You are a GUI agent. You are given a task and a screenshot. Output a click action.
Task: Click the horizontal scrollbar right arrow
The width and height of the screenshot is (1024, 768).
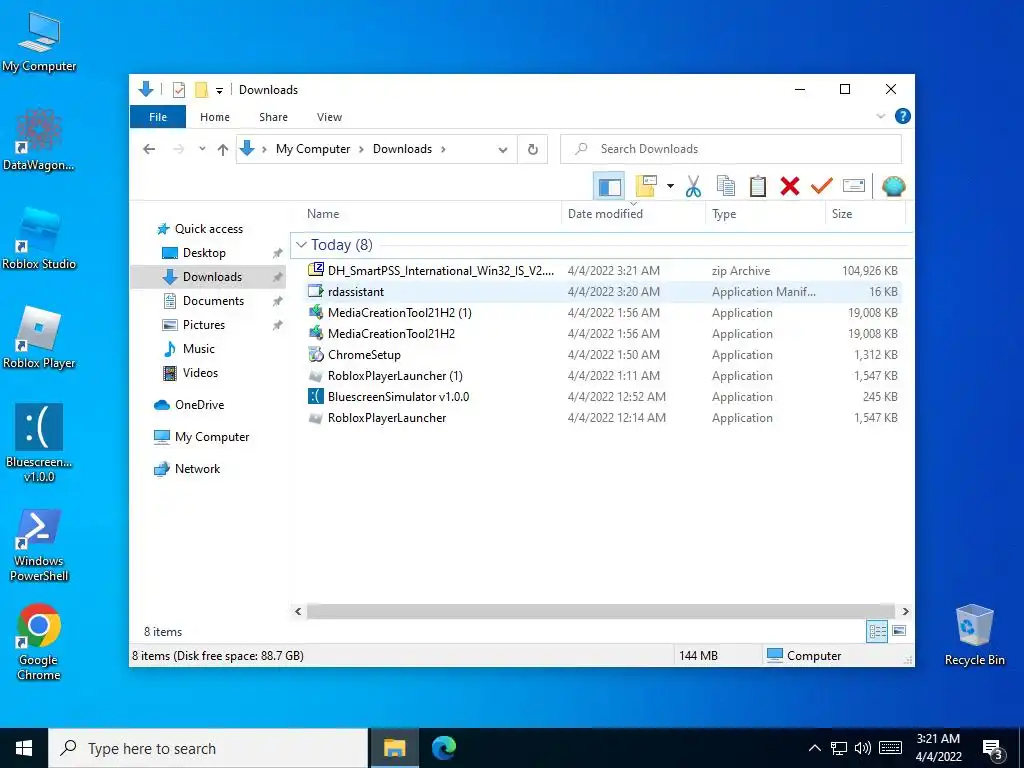[905, 611]
